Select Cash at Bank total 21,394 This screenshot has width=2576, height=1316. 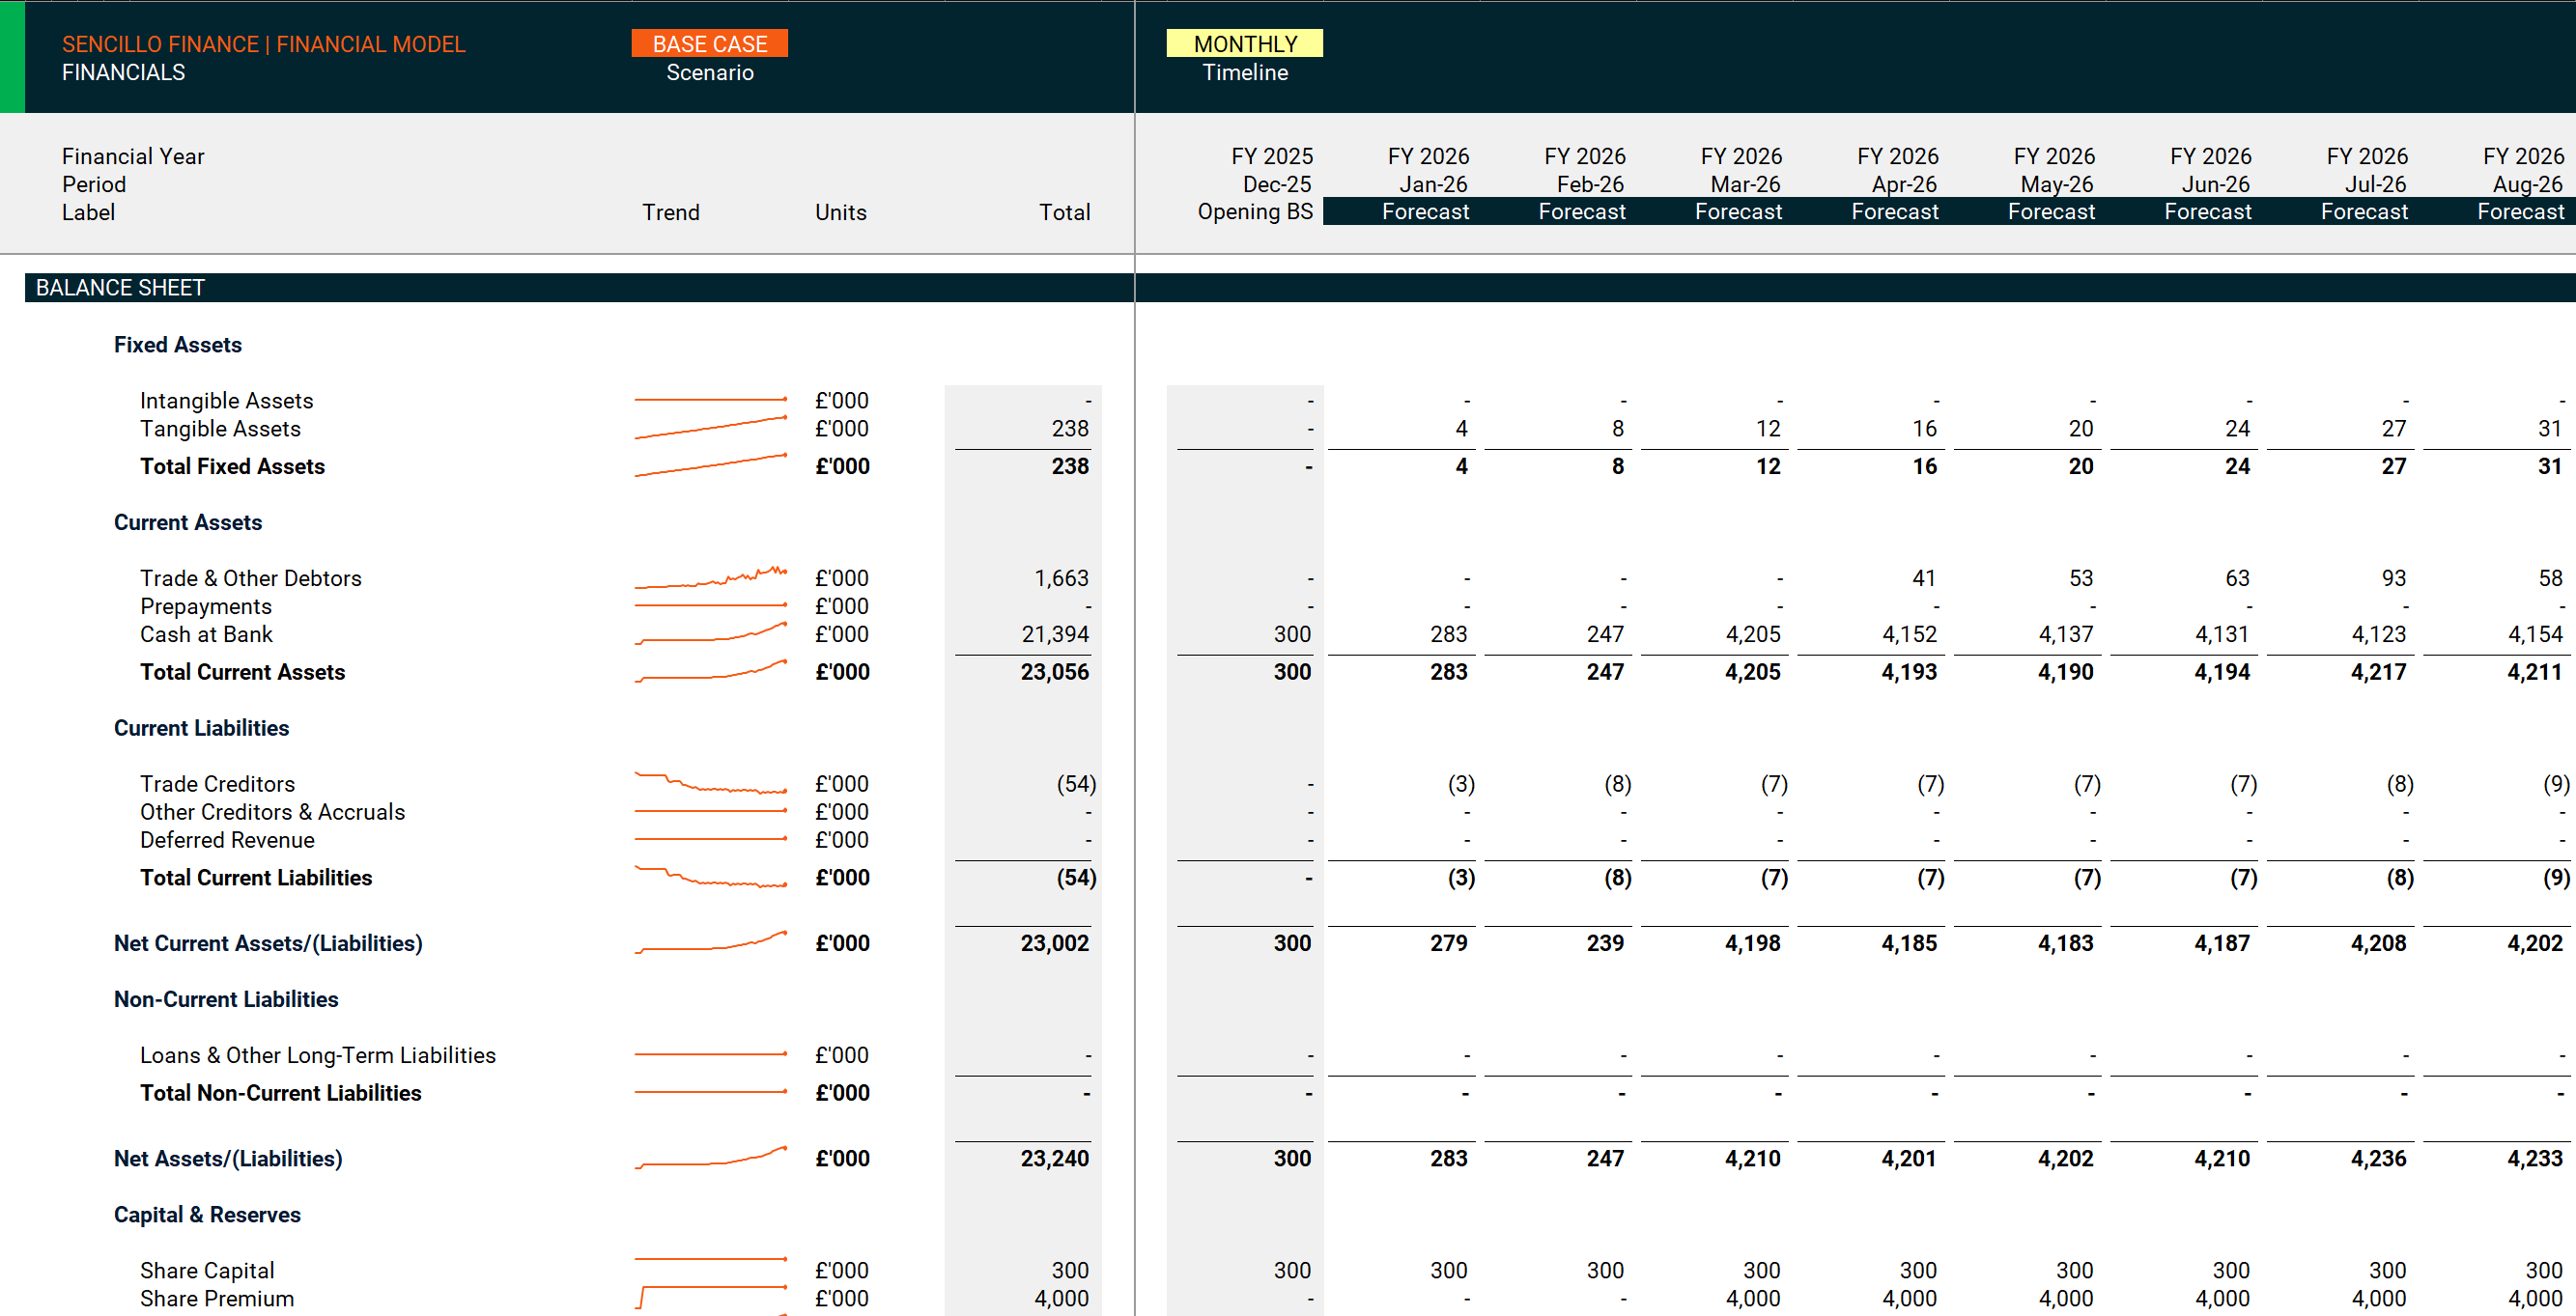pos(1054,635)
